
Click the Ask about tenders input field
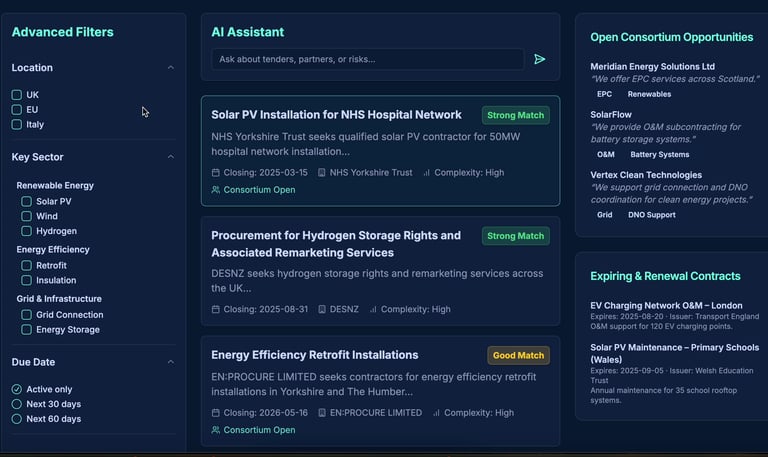(368, 59)
